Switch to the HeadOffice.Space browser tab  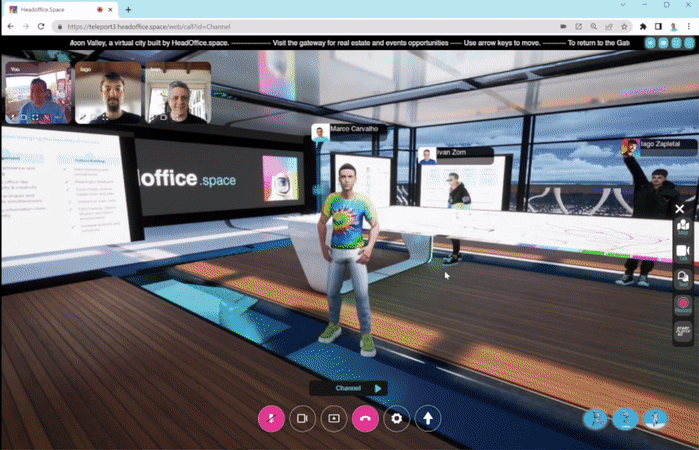(62, 9)
